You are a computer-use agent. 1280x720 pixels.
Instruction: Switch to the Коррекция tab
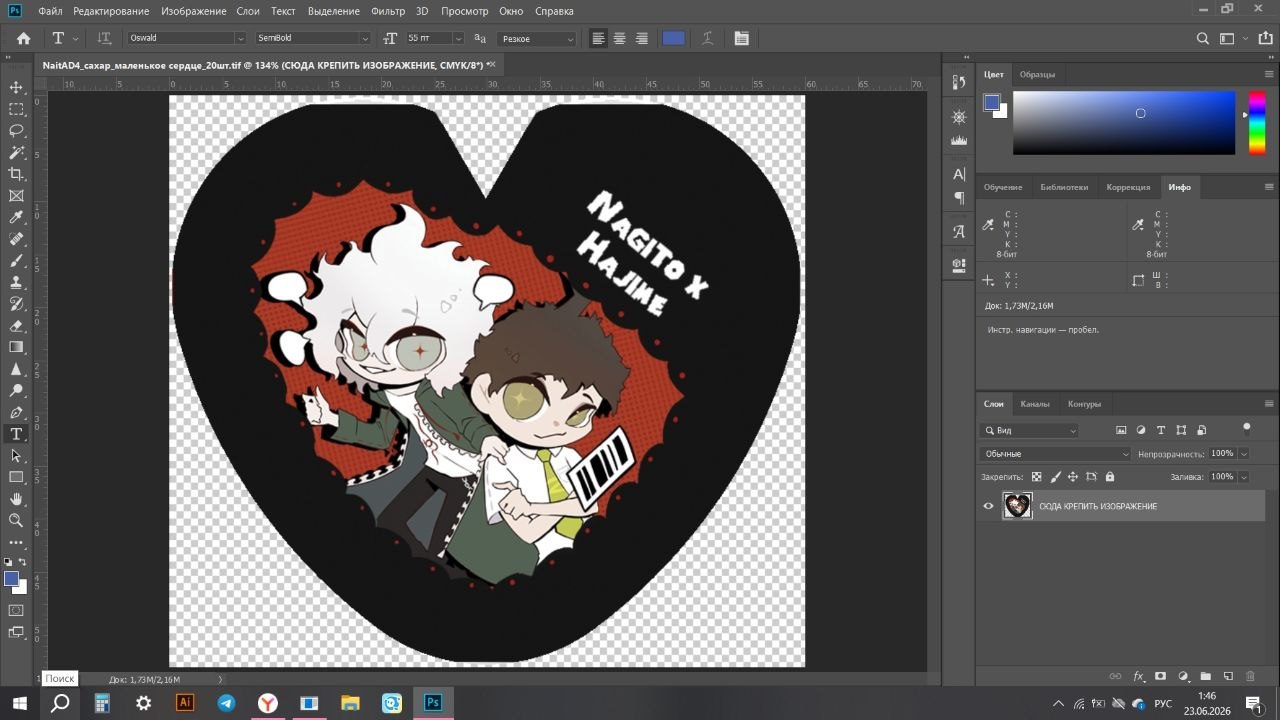[1128, 187]
